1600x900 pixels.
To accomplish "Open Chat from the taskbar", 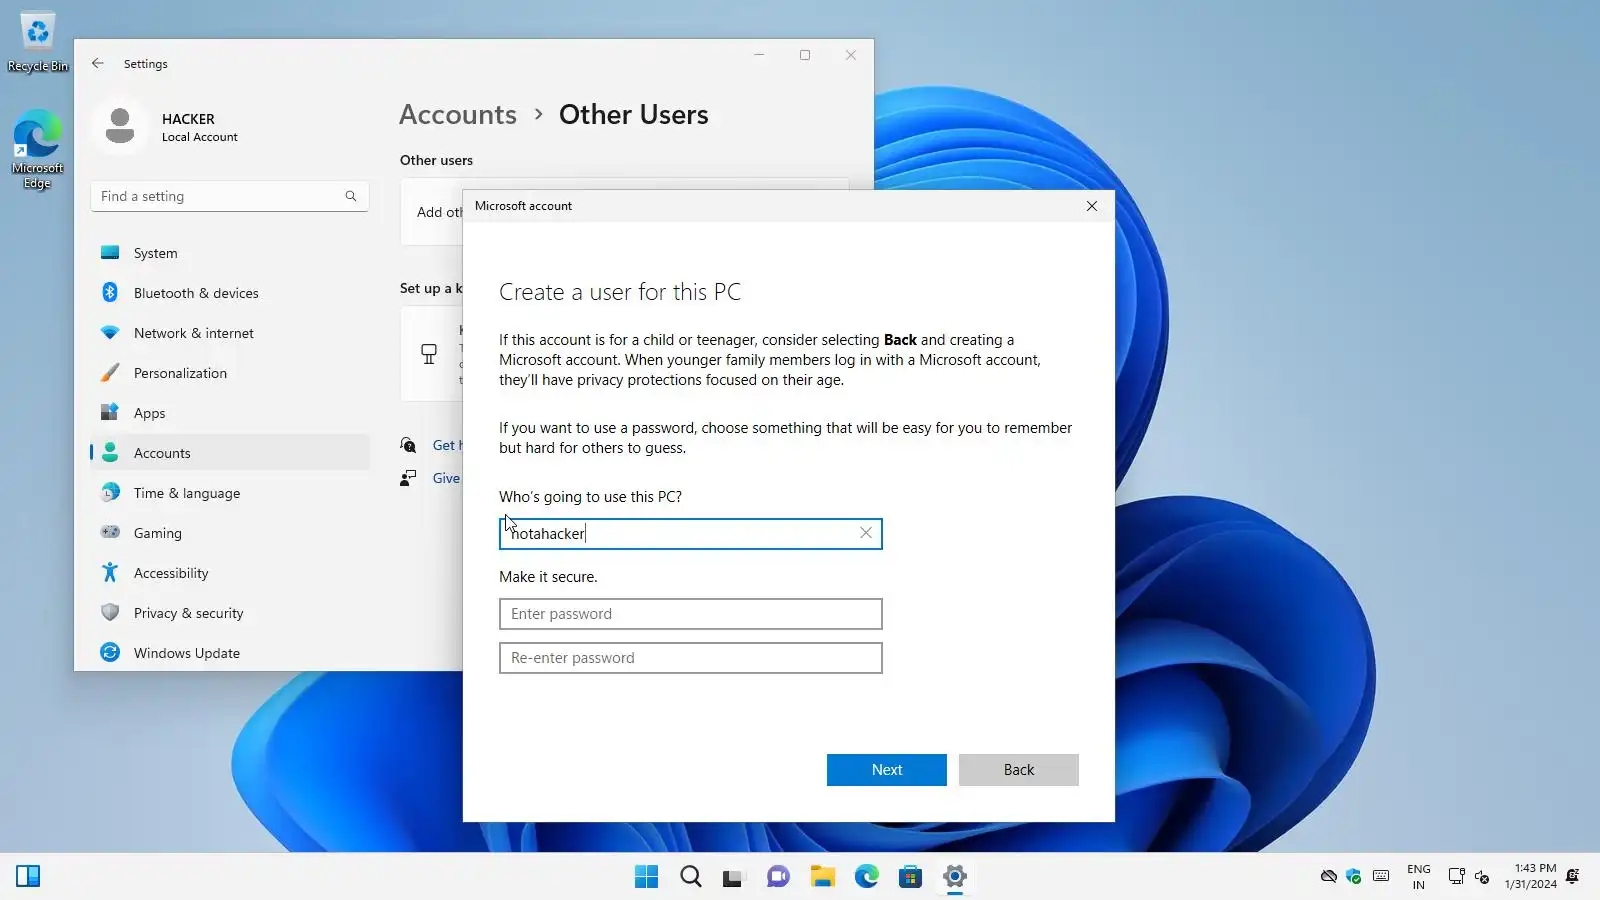I will 779,877.
